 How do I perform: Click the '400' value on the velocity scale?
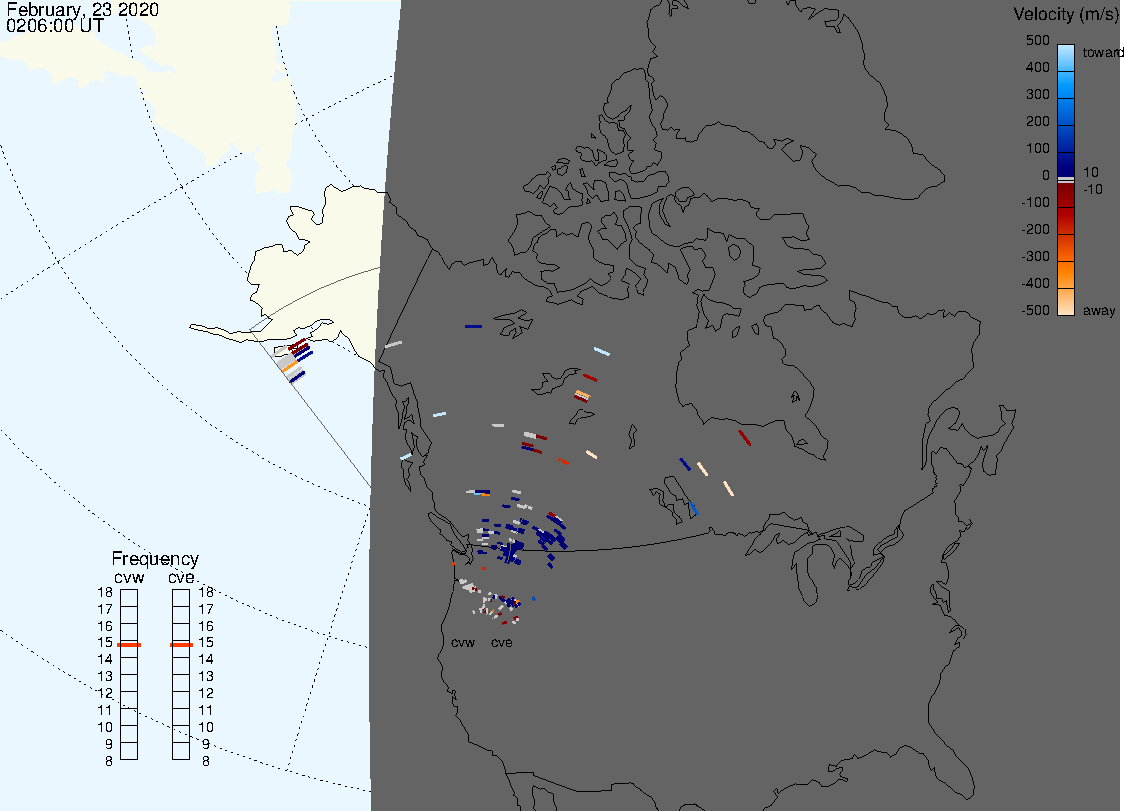(x=1037, y=67)
